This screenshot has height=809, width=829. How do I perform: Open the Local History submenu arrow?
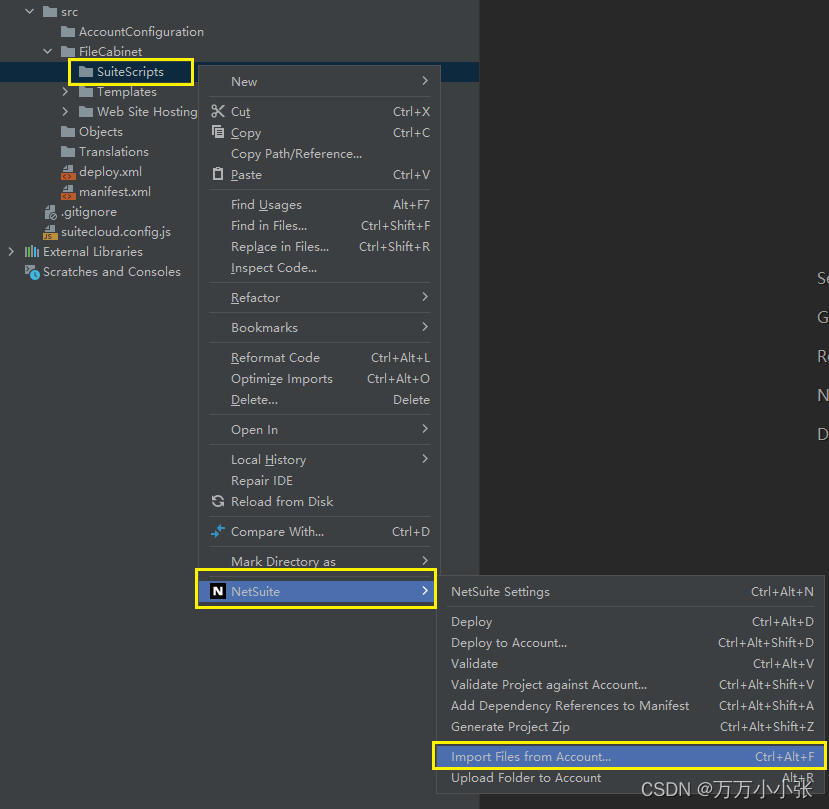425,458
